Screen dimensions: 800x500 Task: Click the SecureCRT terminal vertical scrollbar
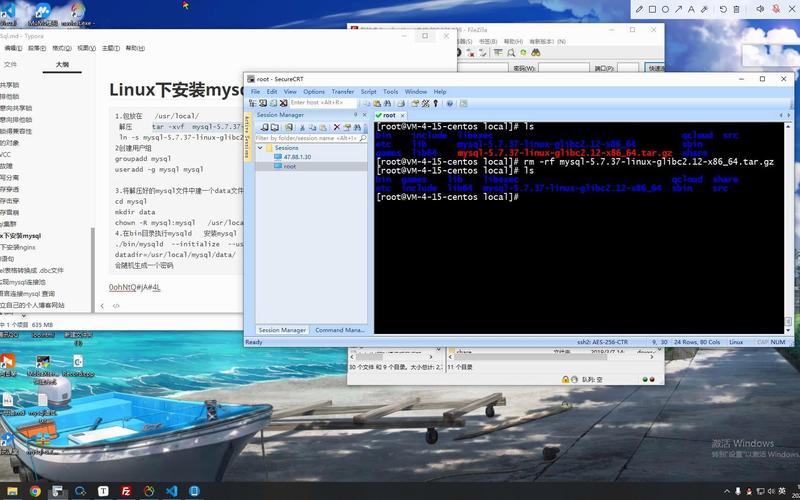(x=788, y=228)
